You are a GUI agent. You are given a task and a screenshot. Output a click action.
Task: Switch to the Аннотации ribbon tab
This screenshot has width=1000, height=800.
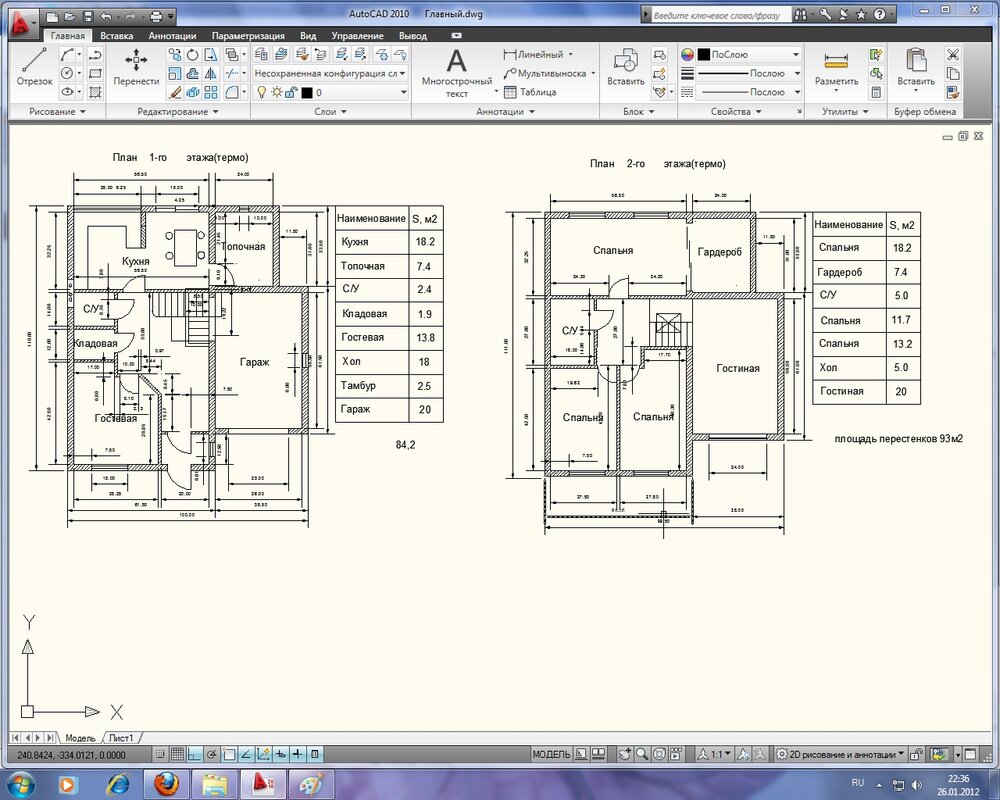click(172, 36)
